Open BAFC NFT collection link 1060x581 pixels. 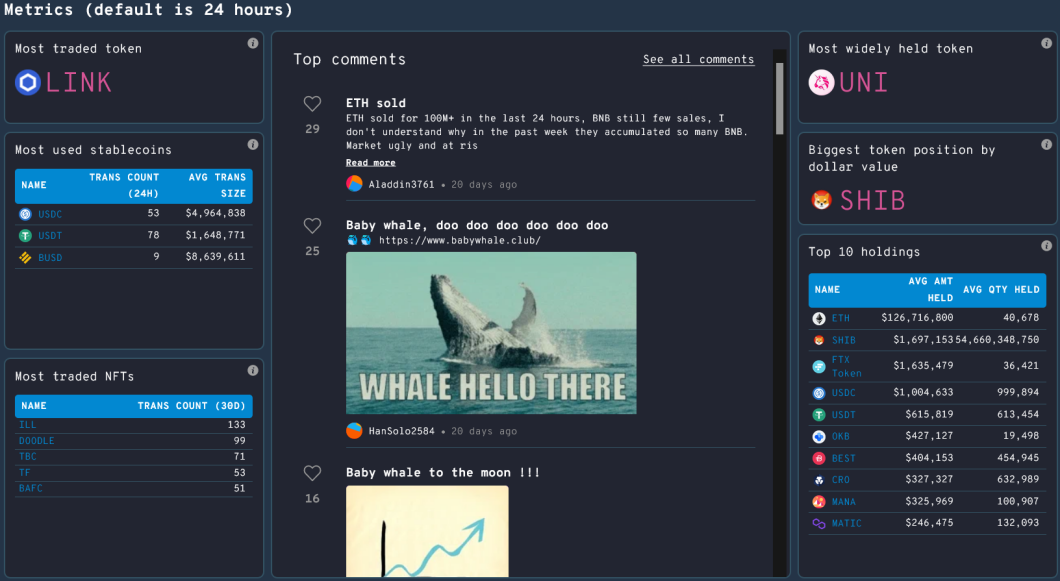[x=30, y=488]
